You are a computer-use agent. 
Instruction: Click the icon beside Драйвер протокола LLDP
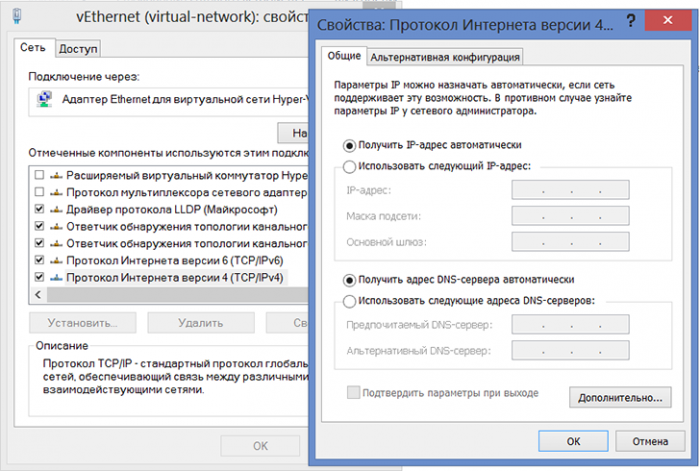pyautogui.click(x=56, y=209)
